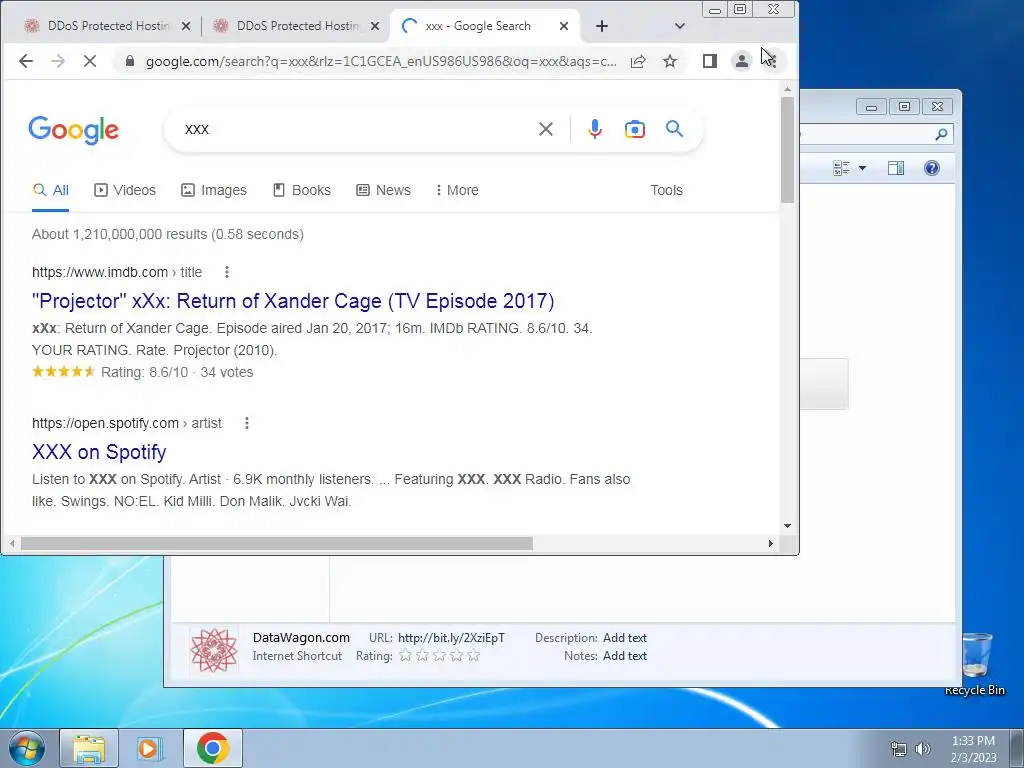Open the Chrome three-dot menu
Screen dimensions: 1024x768
(x=773, y=61)
